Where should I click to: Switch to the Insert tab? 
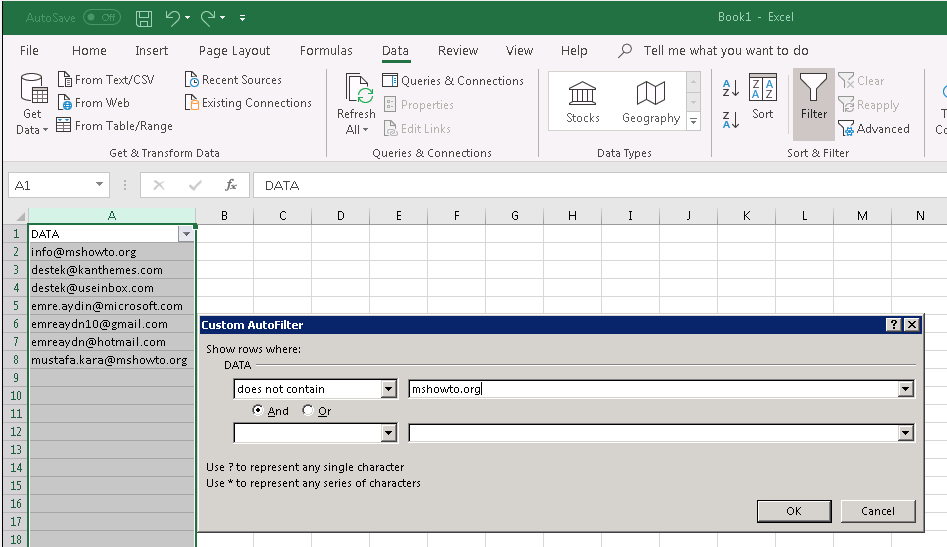152,51
